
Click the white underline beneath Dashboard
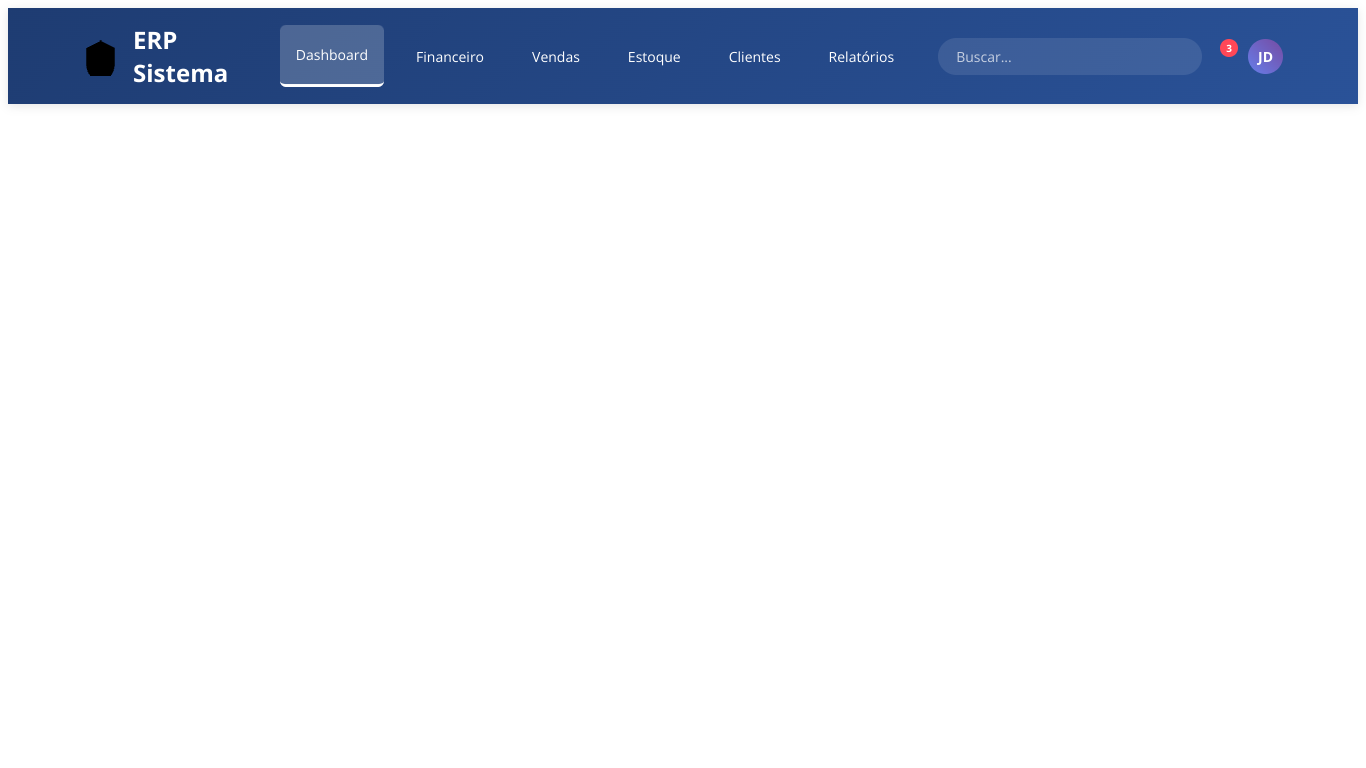pyautogui.click(x=332, y=85)
